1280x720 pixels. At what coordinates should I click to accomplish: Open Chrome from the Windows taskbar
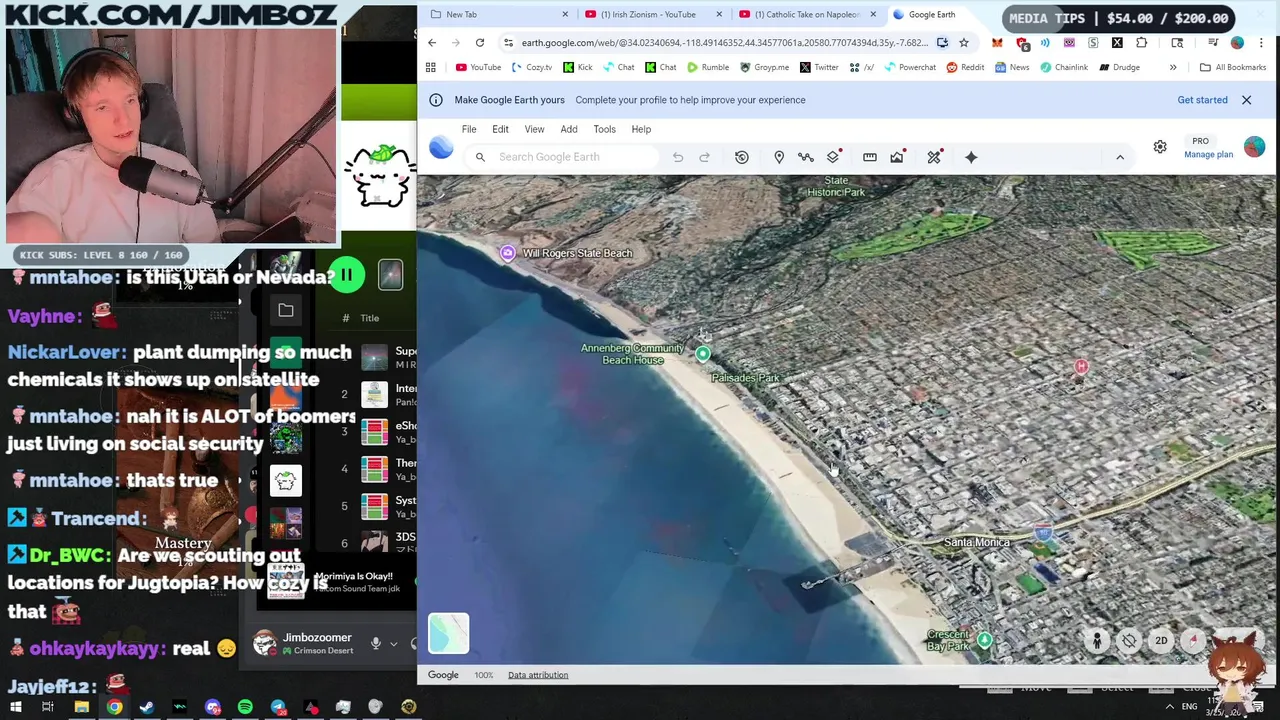point(114,707)
